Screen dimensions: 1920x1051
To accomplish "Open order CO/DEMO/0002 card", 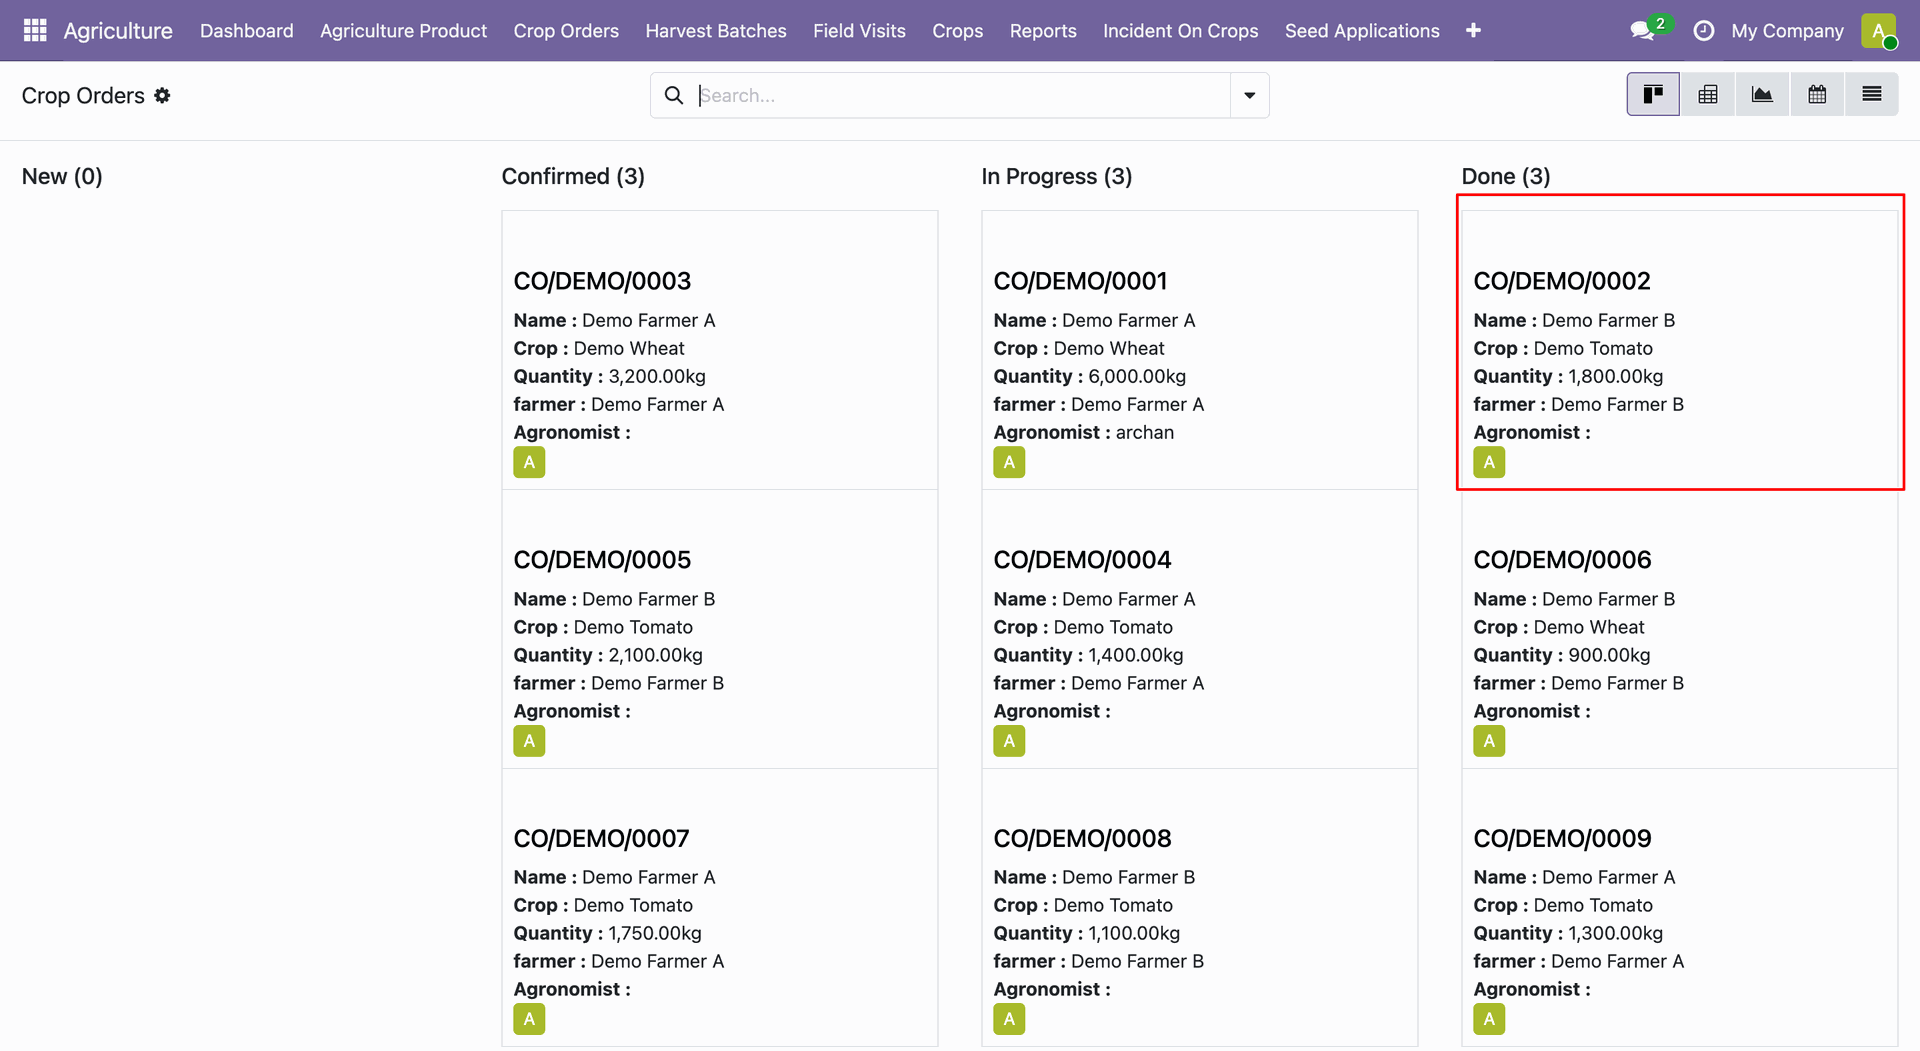I will (x=1679, y=350).
